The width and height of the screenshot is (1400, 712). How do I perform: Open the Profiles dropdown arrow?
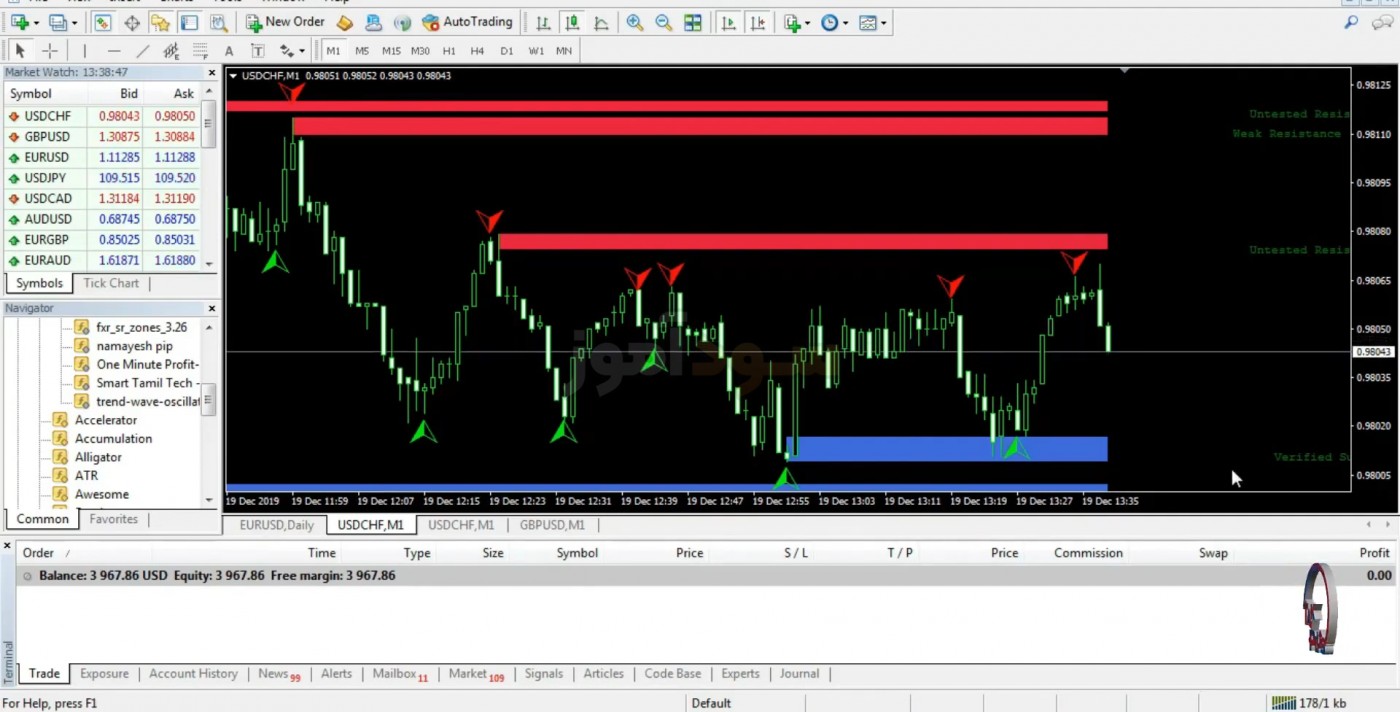74,23
